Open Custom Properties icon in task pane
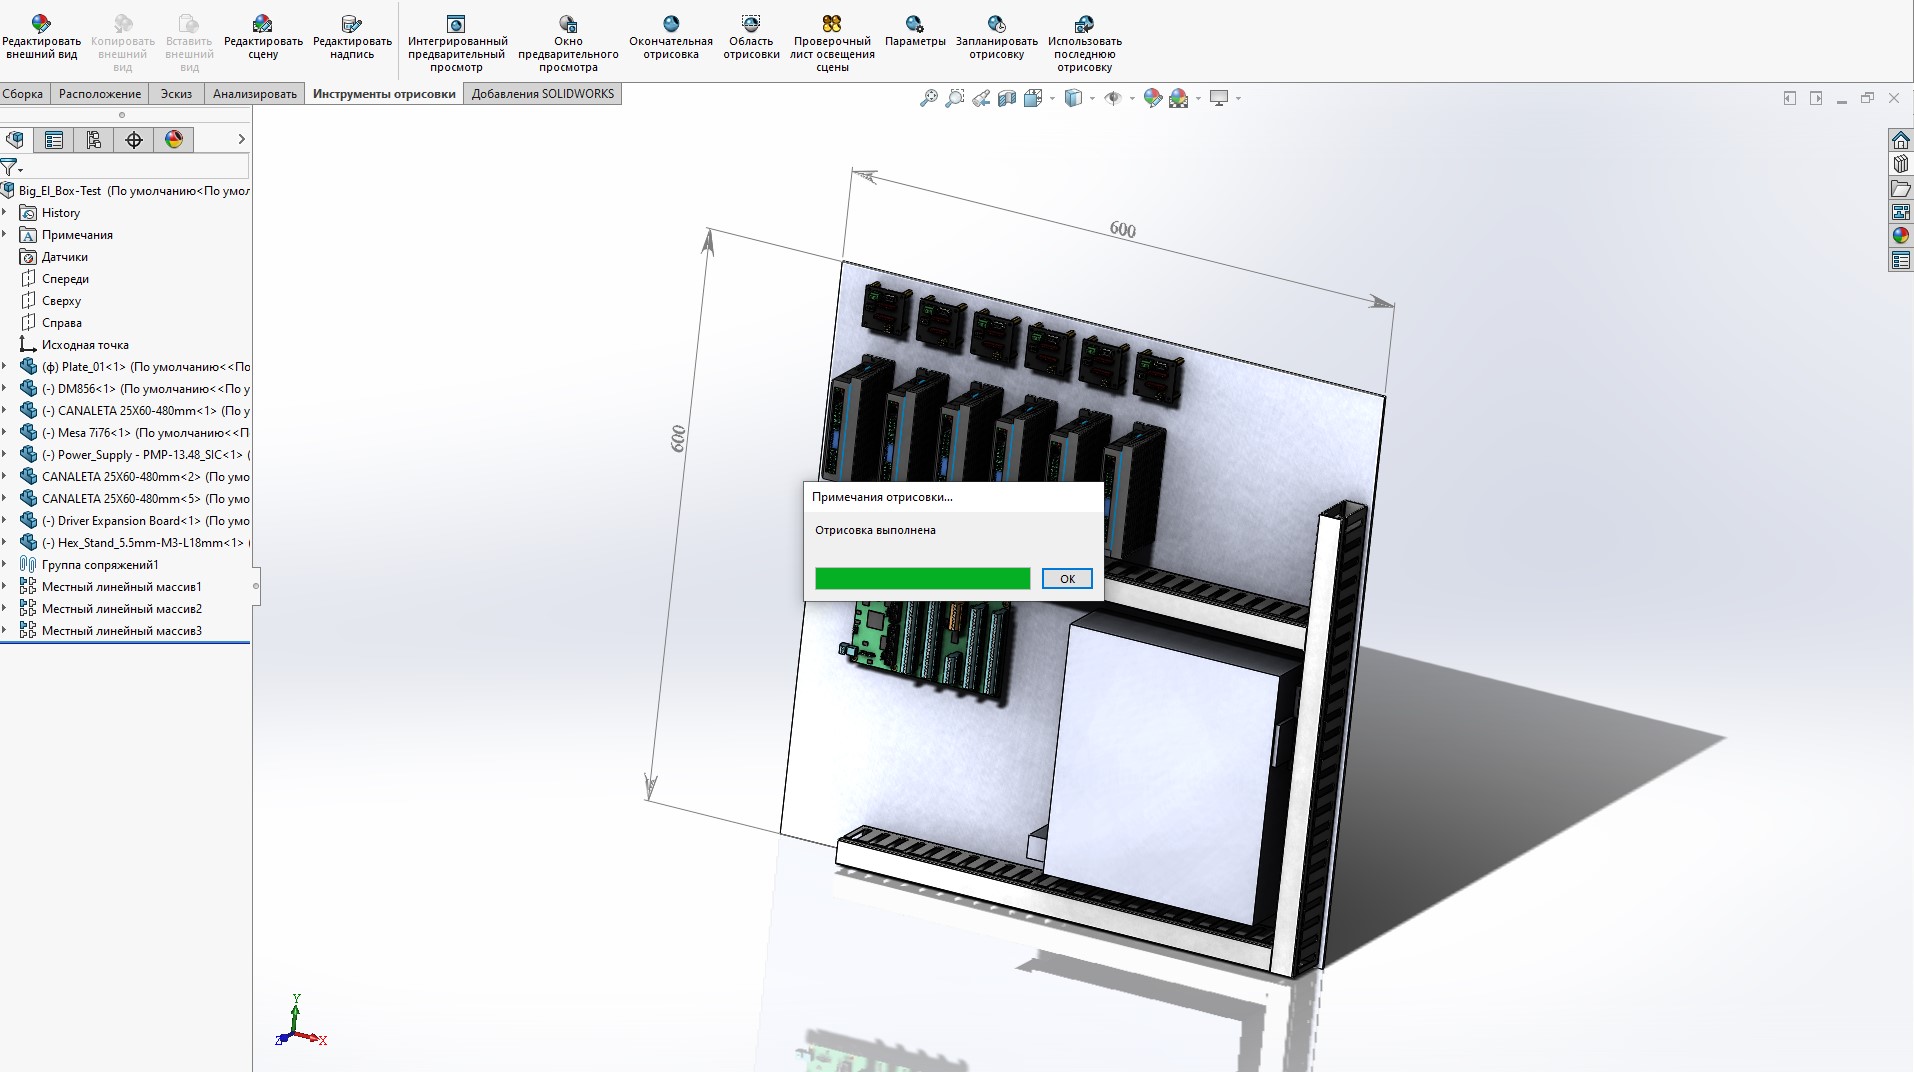The image size is (1914, 1072). (1901, 260)
